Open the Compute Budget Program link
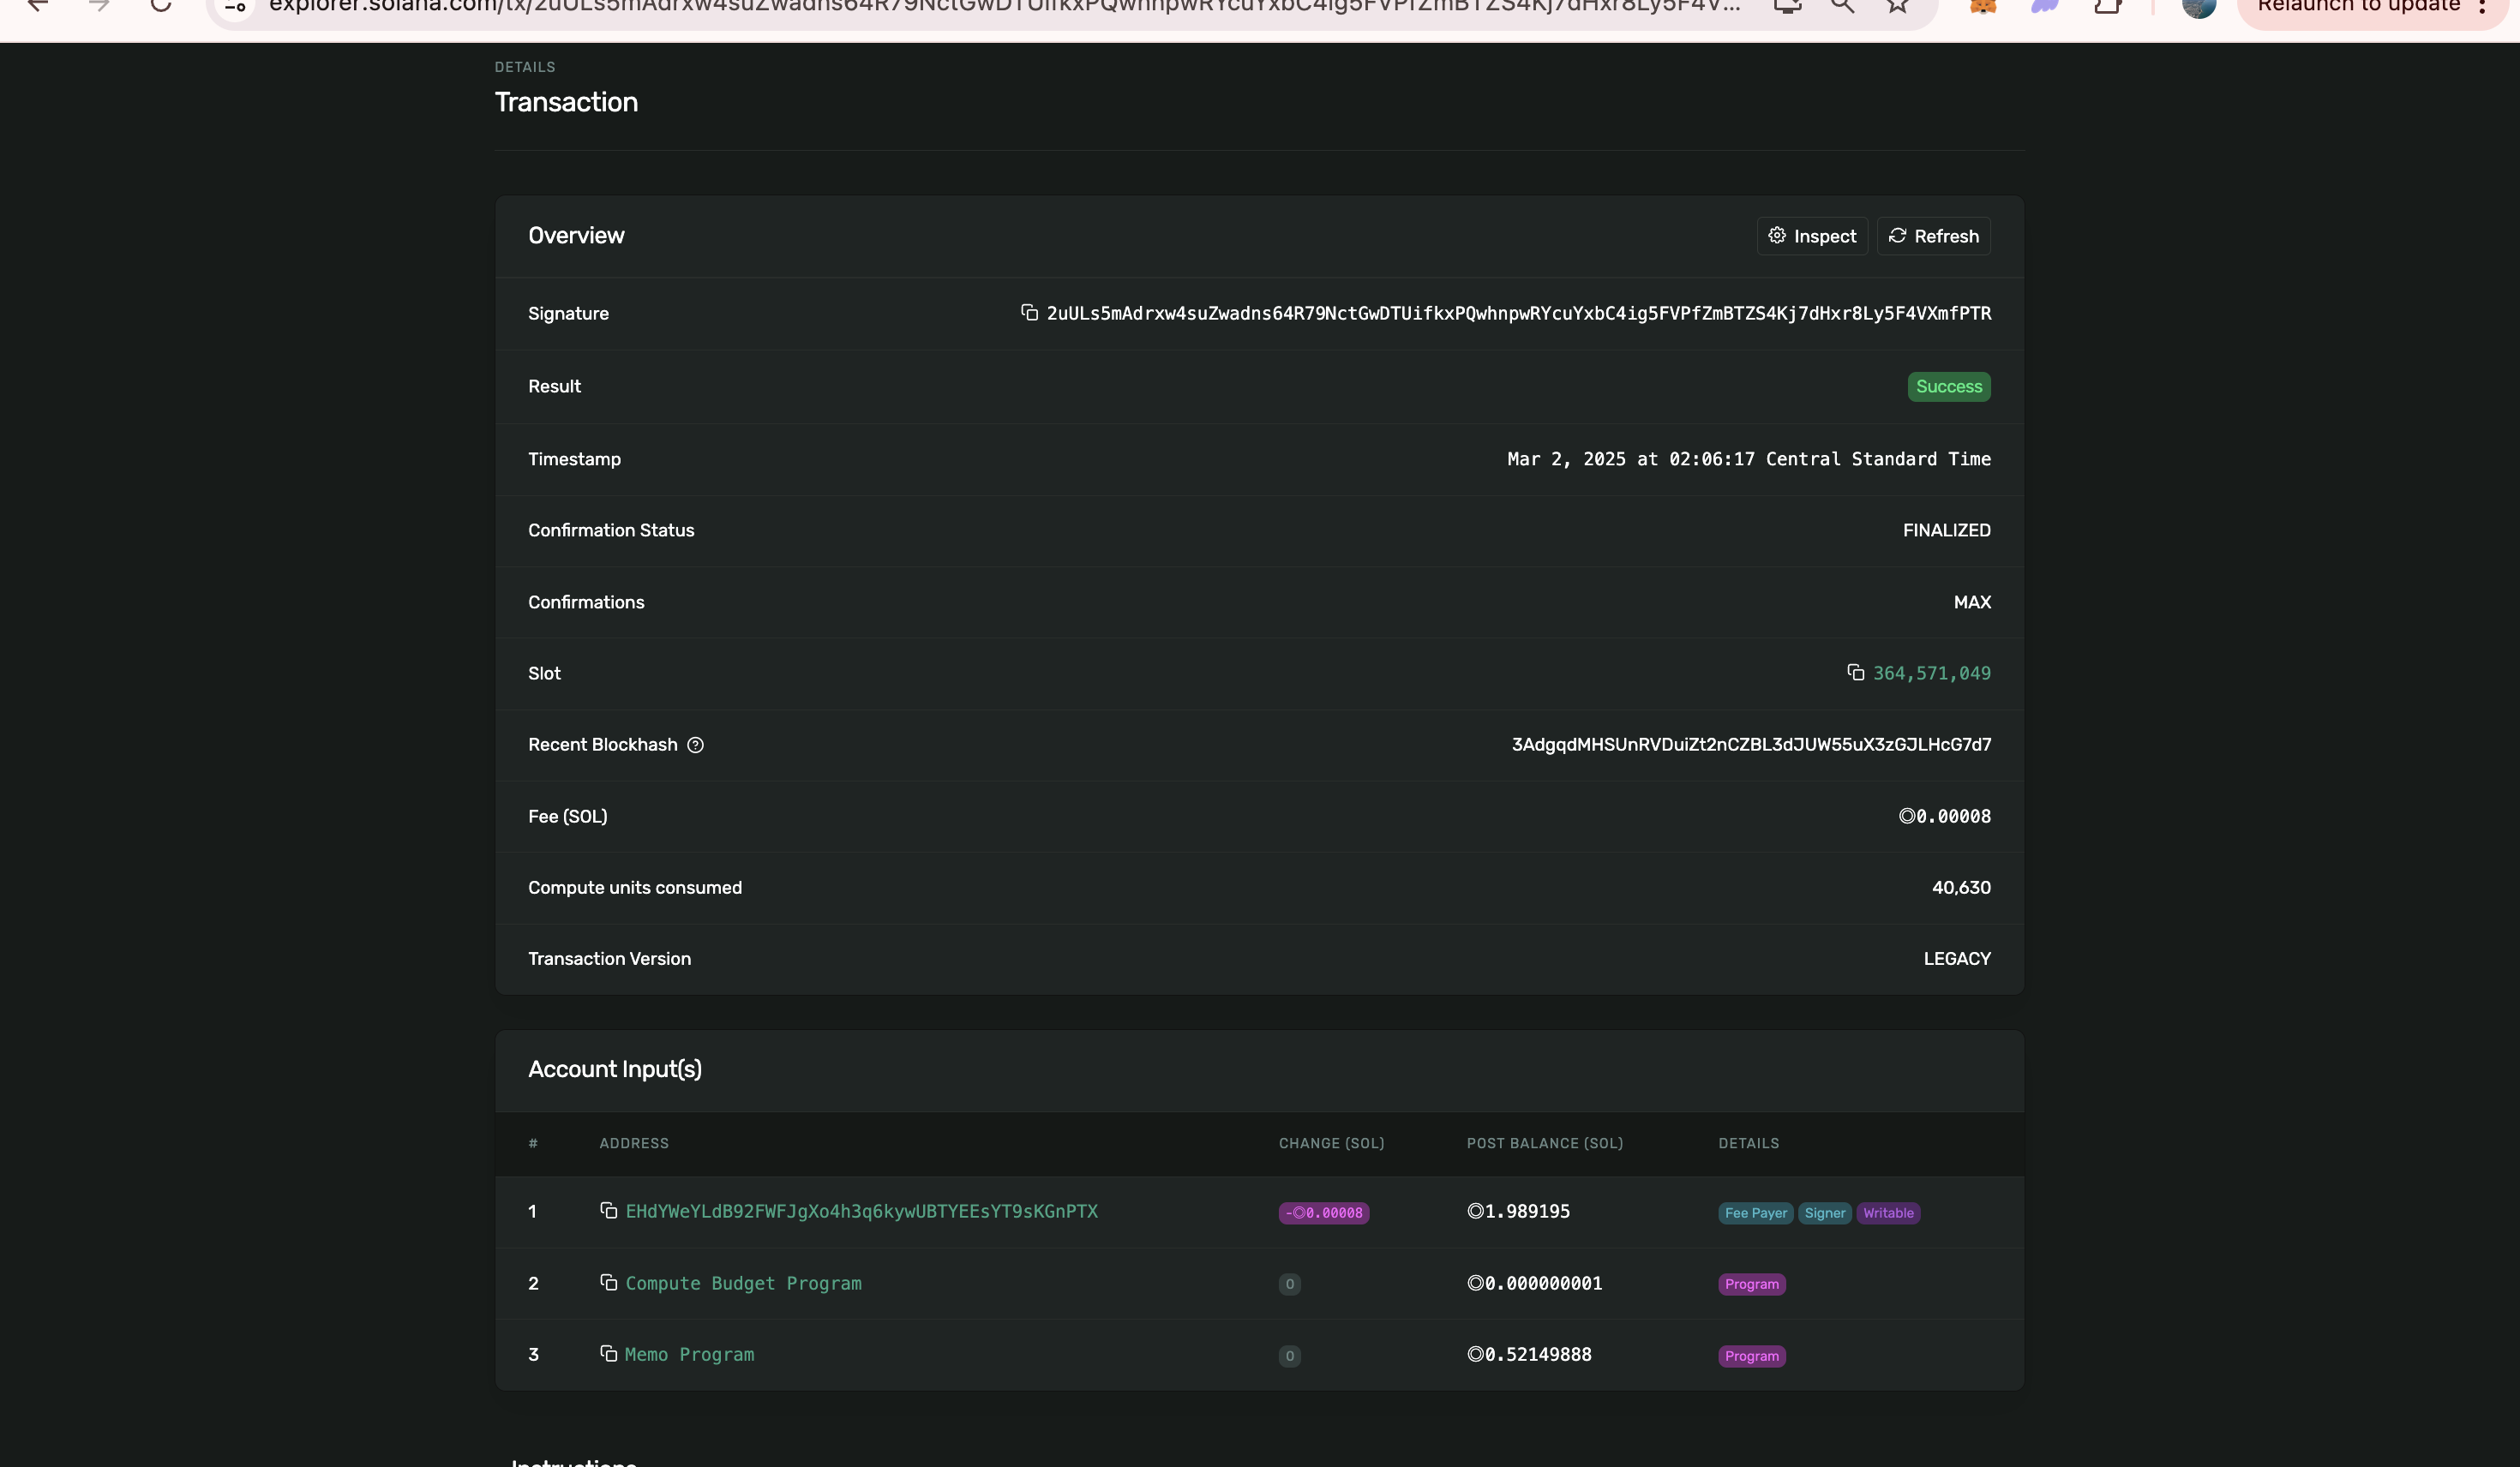This screenshot has width=2520, height=1467. pos(743,1284)
